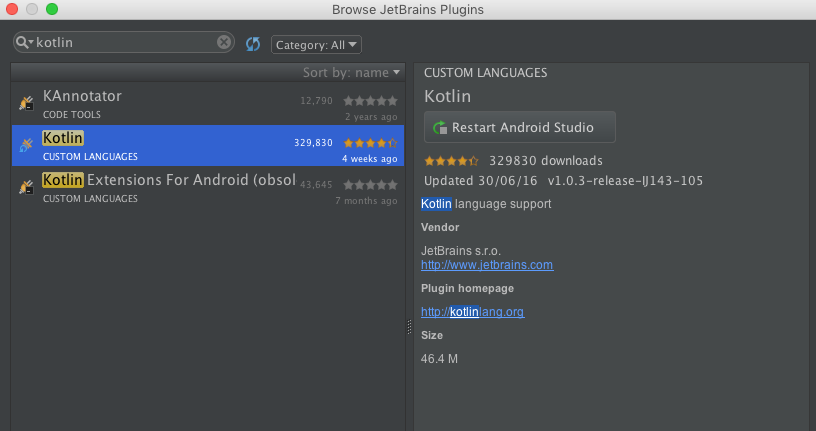816x431 pixels.
Task: Click Kotlin Extensions For Android plugin icon
Action: click(x=26, y=187)
